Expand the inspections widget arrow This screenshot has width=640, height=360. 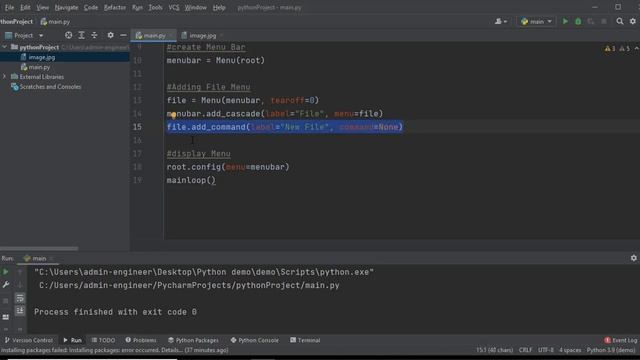click(x=636, y=49)
